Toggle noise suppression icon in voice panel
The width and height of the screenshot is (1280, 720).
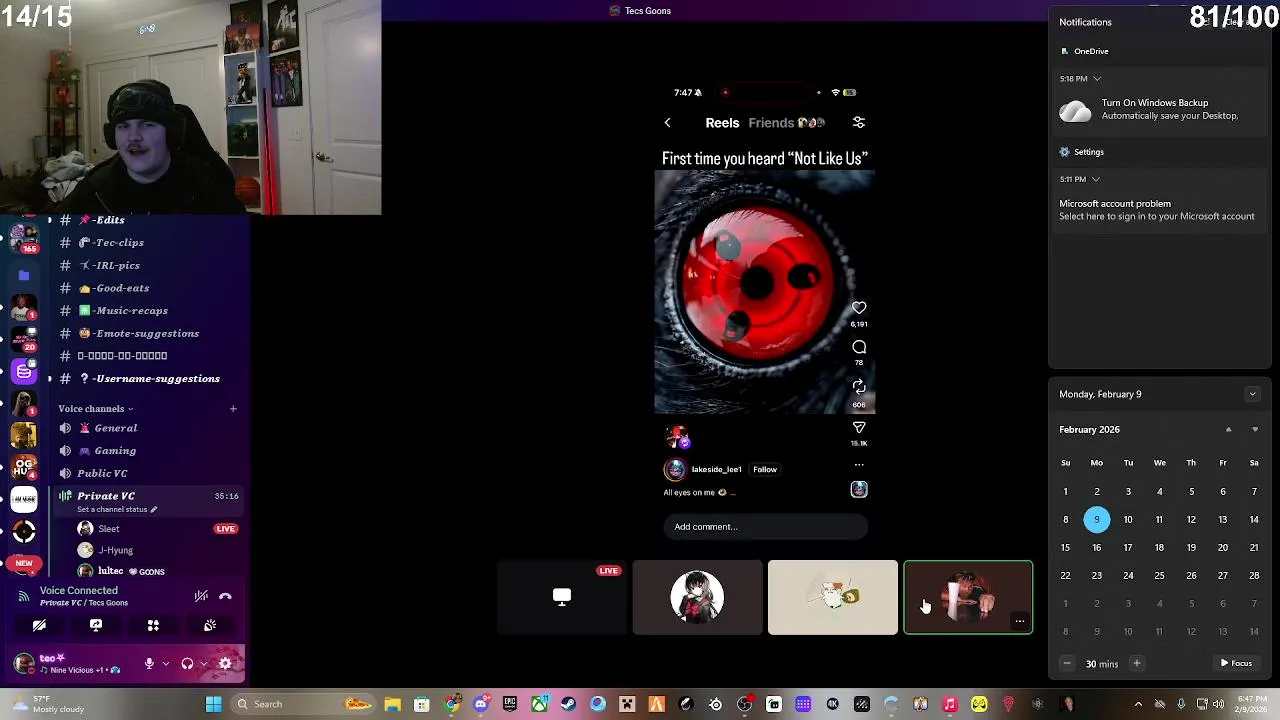pyautogui.click(x=201, y=596)
